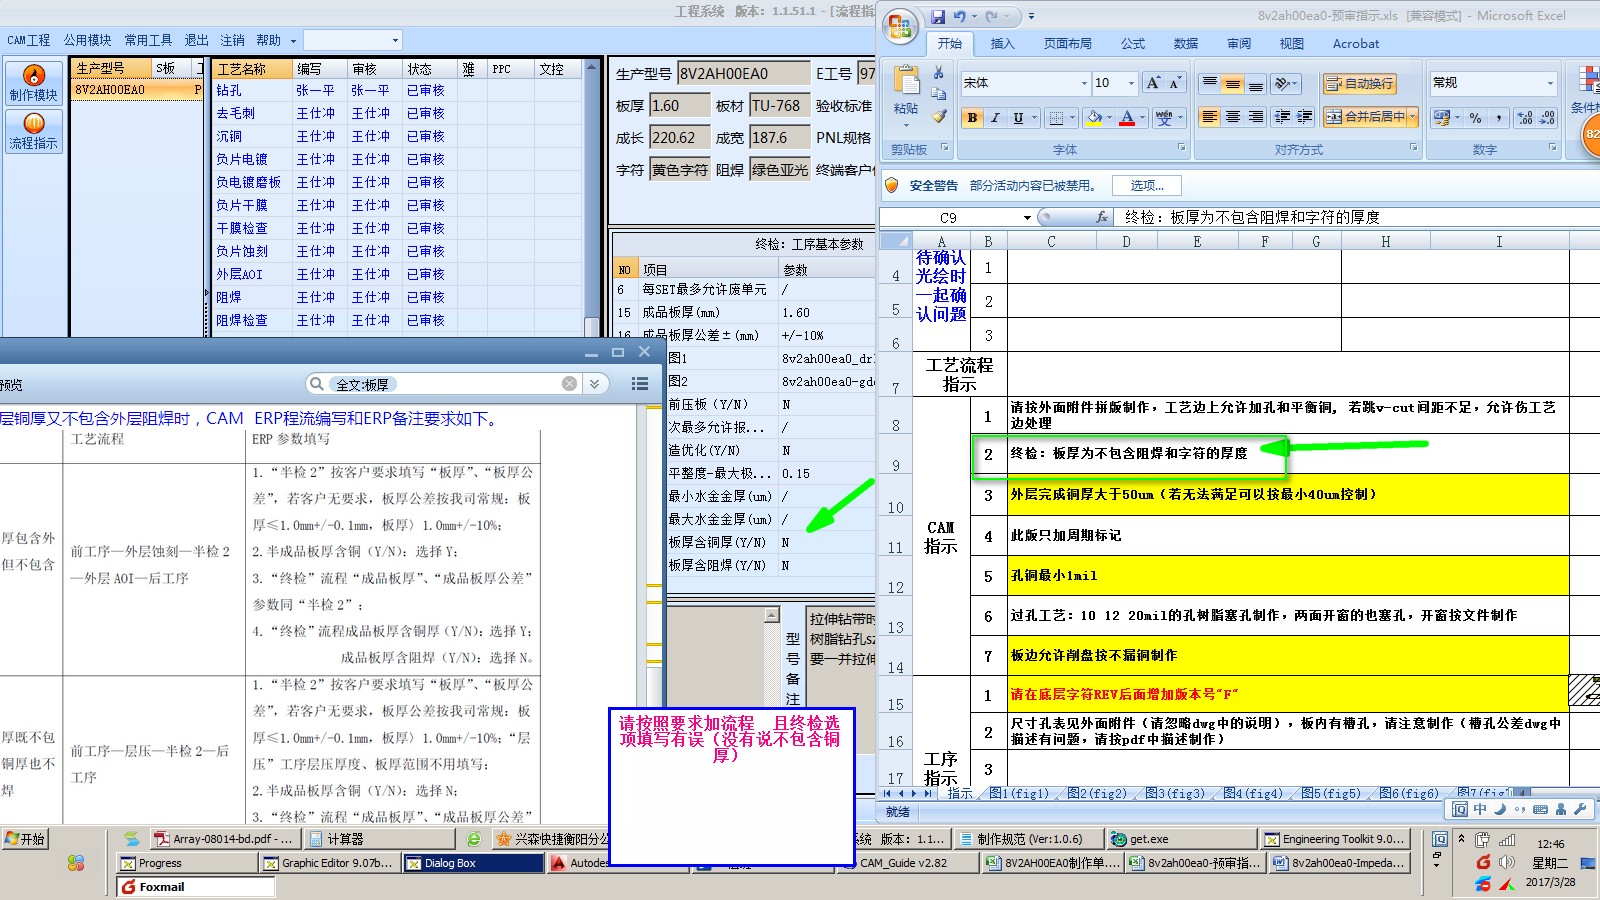
Task: Undo the last action in Excel
Action: click(960, 16)
